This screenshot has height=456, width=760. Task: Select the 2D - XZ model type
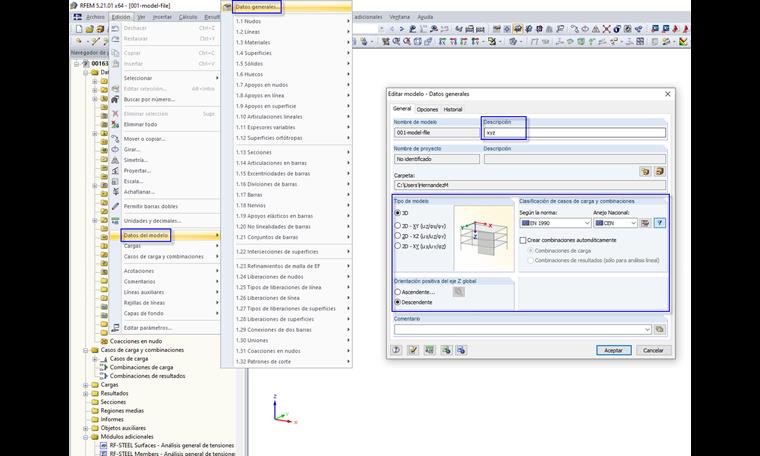pyautogui.click(x=397, y=236)
